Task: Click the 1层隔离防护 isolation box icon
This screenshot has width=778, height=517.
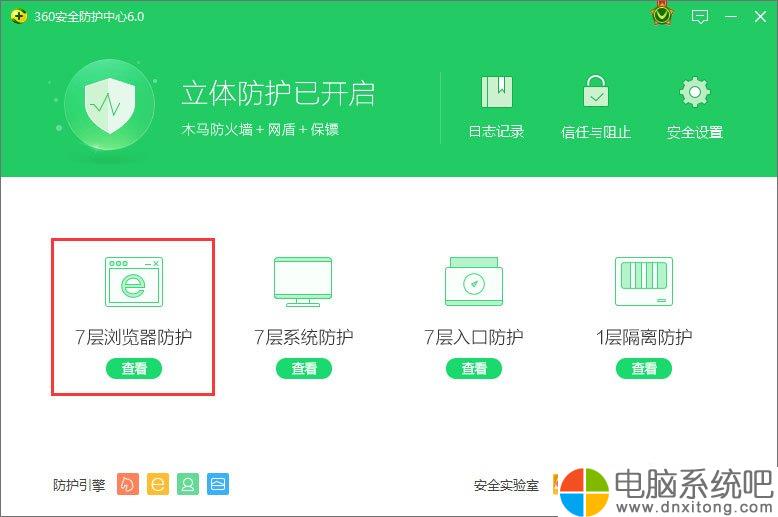Action: [x=644, y=281]
